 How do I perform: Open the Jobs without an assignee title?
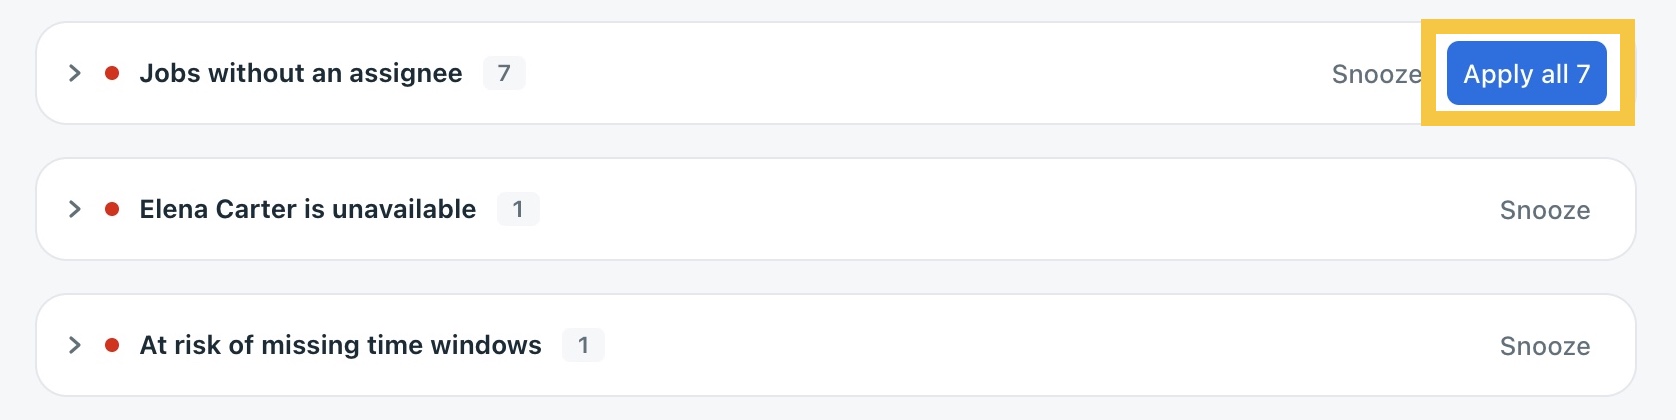[301, 73]
